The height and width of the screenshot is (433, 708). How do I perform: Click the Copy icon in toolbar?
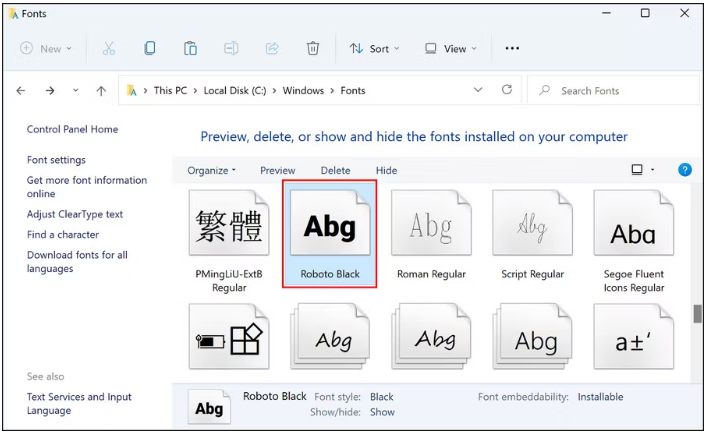tap(149, 48)
